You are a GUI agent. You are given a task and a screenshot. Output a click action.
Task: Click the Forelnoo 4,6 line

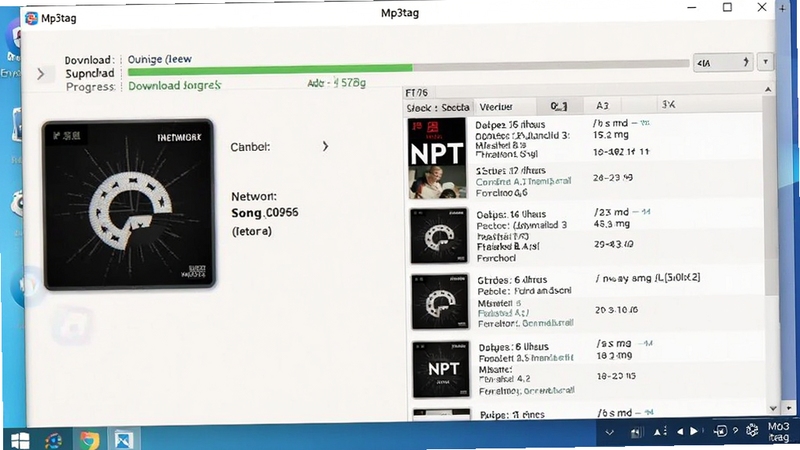point(502,193)
